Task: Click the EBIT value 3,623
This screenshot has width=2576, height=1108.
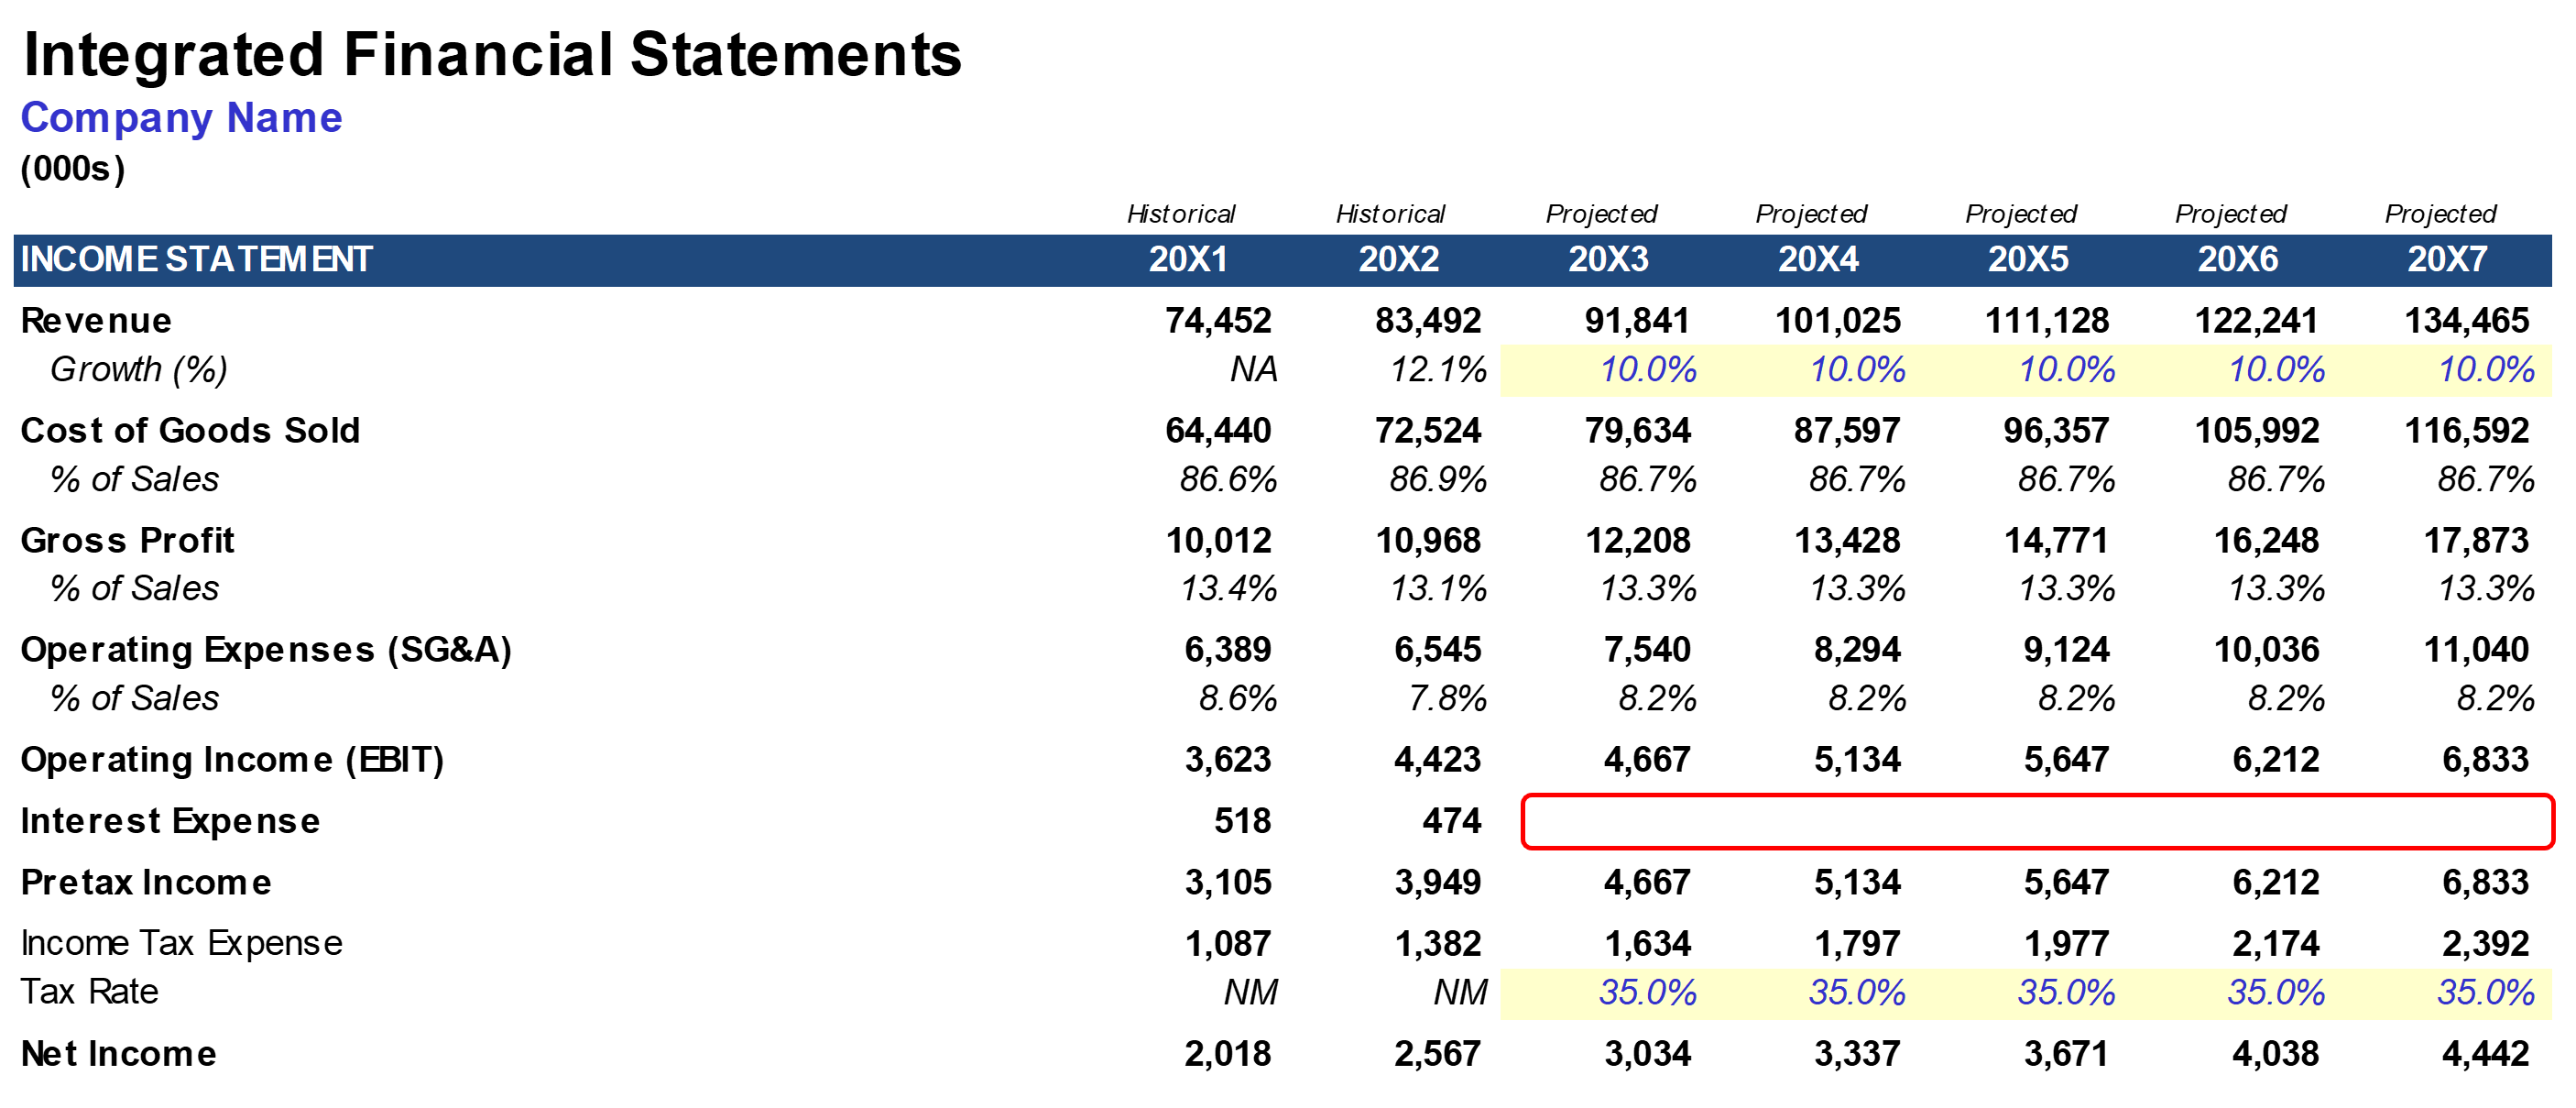Action: pos(1228,760)
